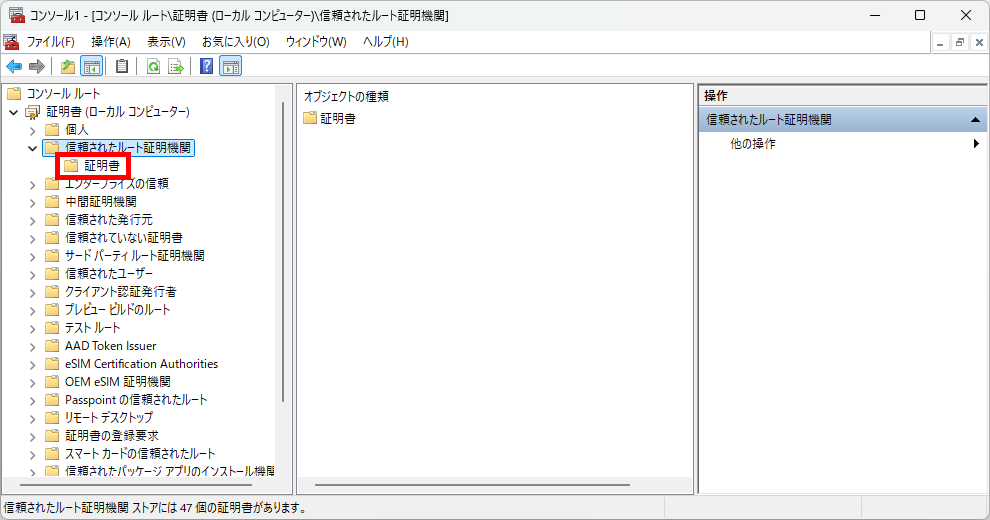
Task: Open the 操作(A) menu
Action: (x=110, y=42)
